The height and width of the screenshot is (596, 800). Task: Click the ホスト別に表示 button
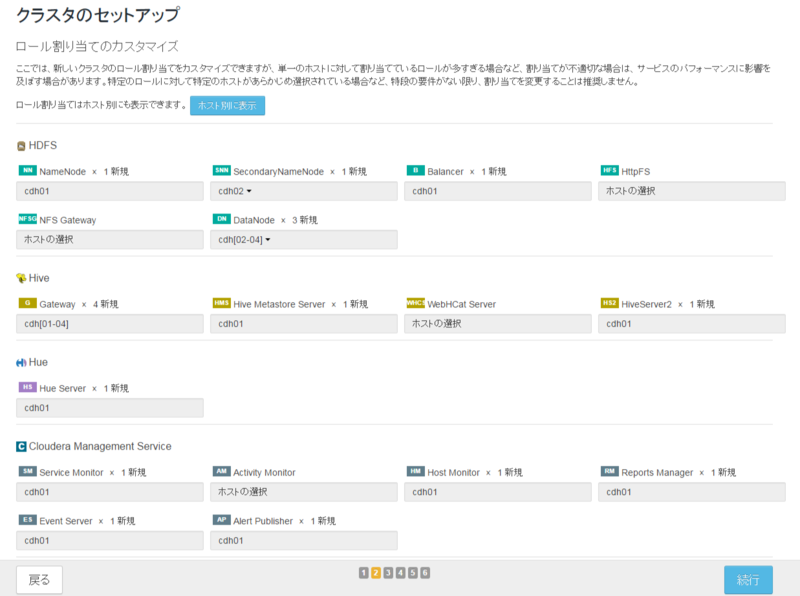(228, 106)
